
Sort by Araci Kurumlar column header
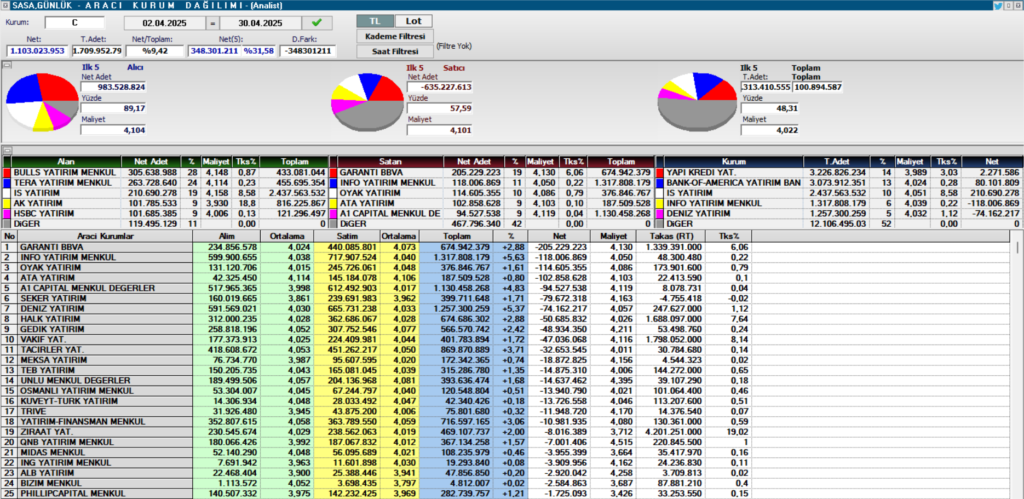[105, 236]
